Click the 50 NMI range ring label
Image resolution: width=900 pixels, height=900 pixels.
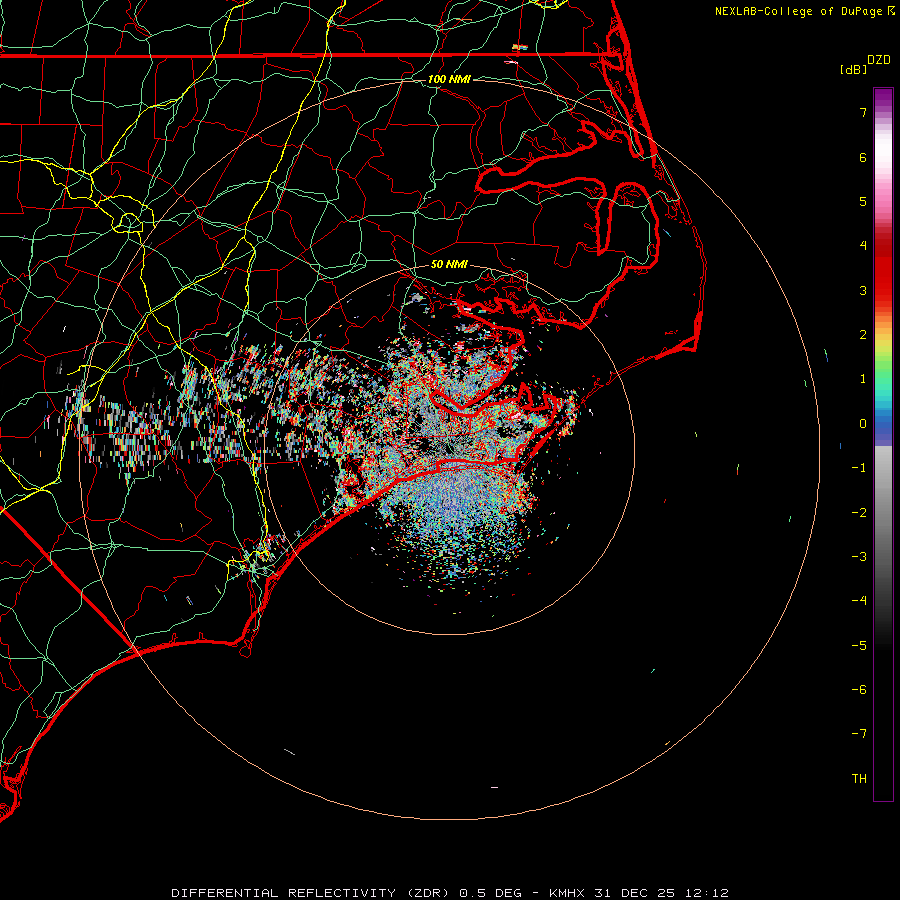449,264
